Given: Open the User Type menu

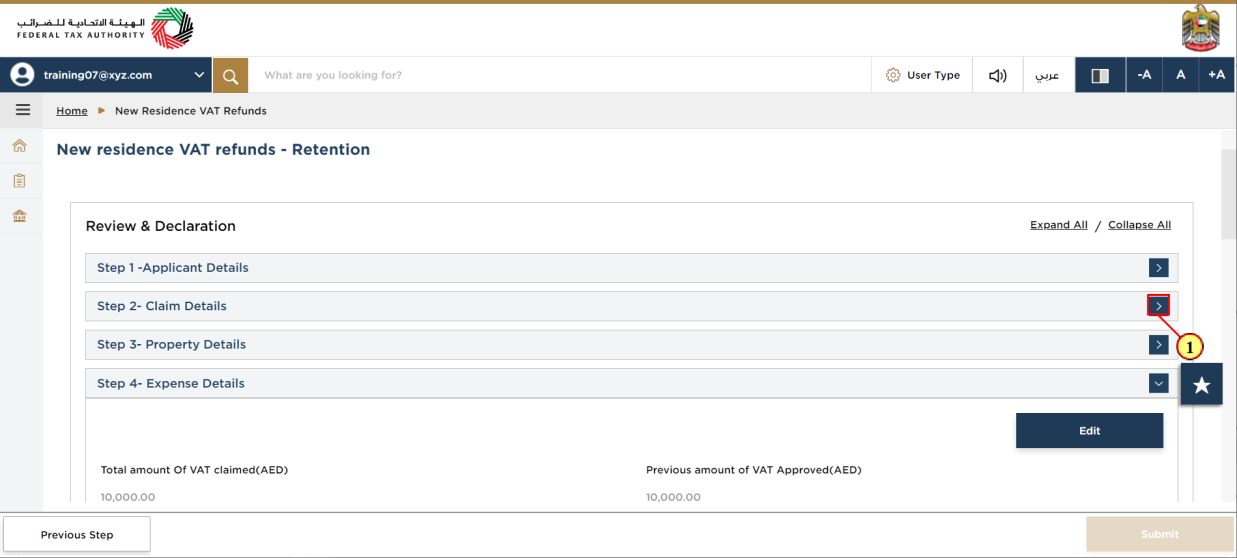Looking at the screenshot, I should click(x=922, y=75).
